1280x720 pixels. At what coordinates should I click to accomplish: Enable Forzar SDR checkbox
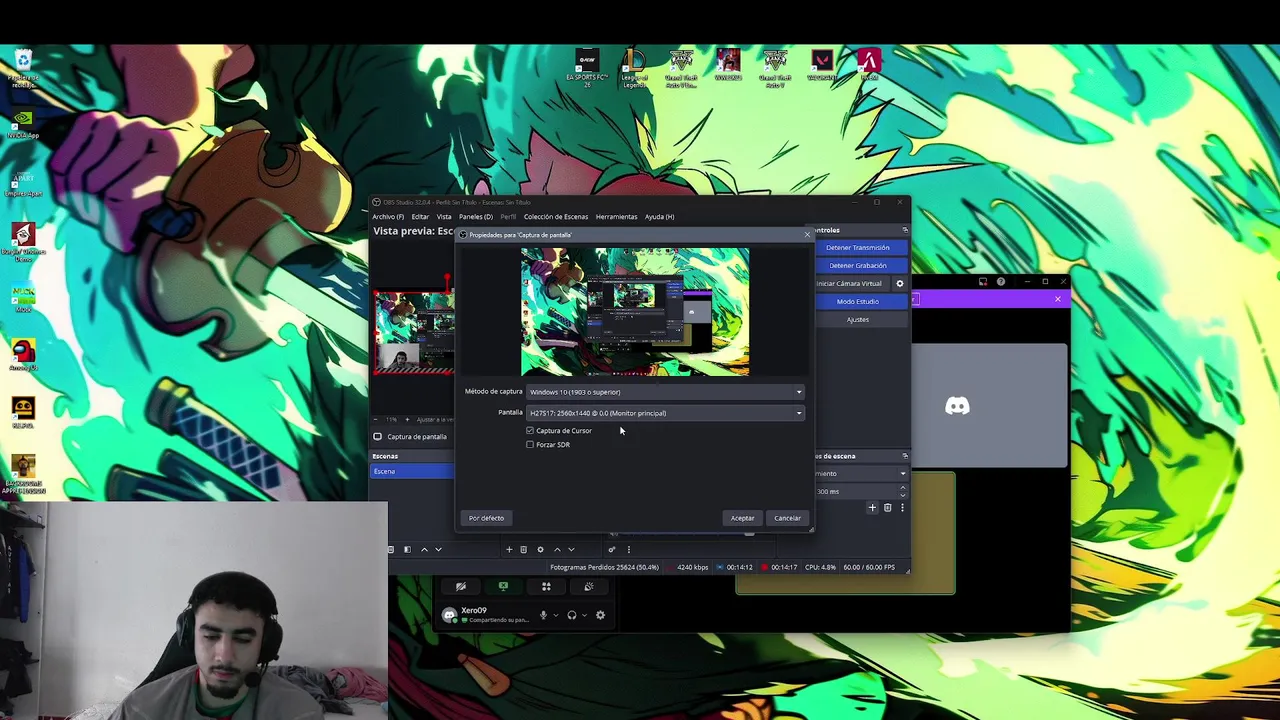(x=530, y=445)
